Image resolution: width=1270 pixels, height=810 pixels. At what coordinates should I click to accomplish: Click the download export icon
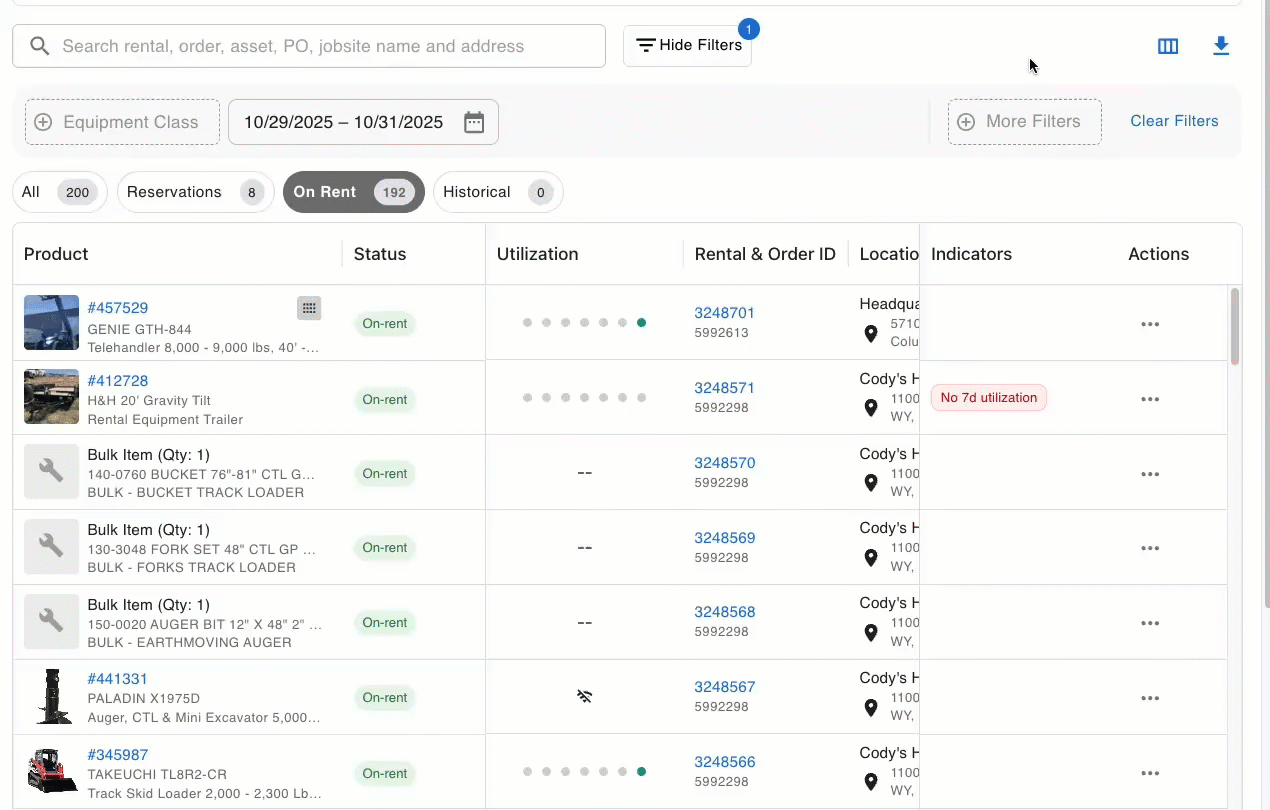coord(1220,46)
